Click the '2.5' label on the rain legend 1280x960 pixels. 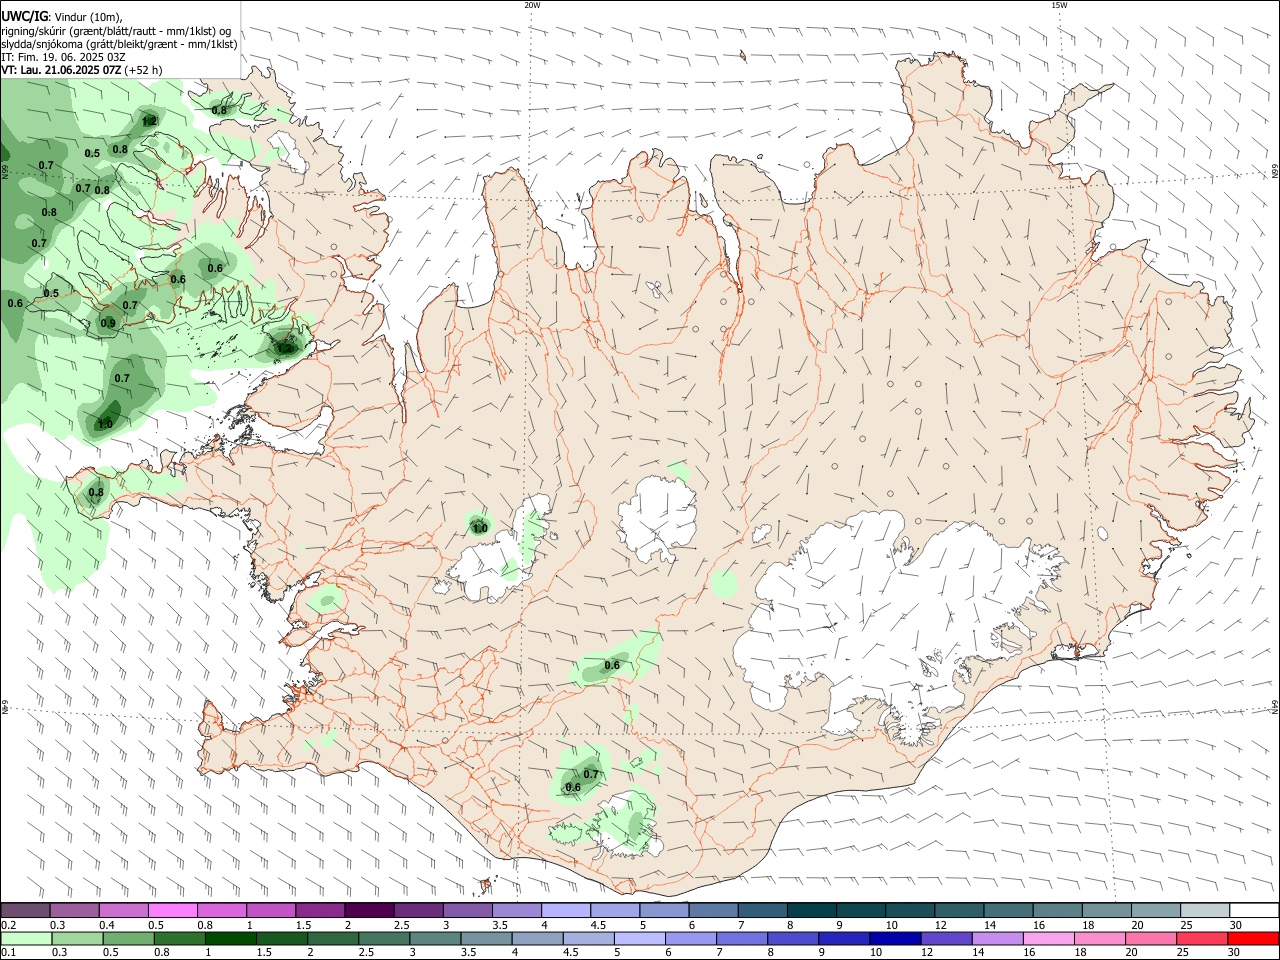click(367, 953)
